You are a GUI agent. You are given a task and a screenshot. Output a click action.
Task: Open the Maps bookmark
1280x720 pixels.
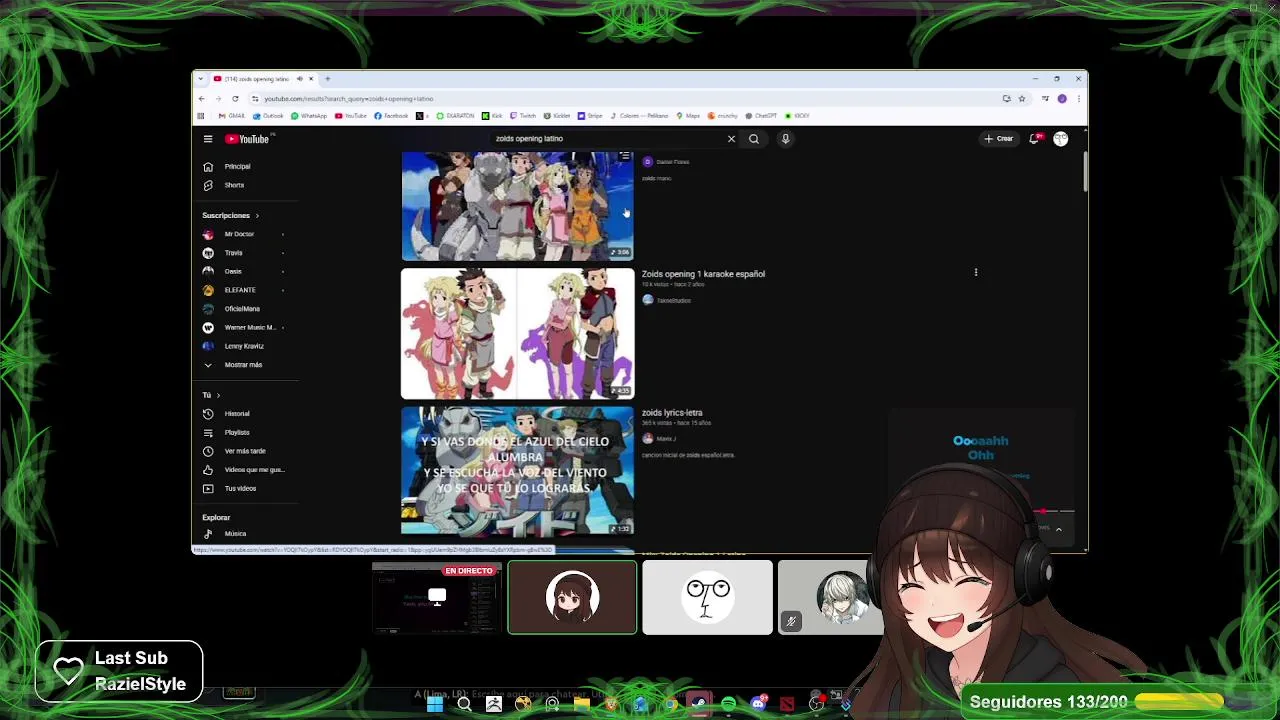click(688, 116)
